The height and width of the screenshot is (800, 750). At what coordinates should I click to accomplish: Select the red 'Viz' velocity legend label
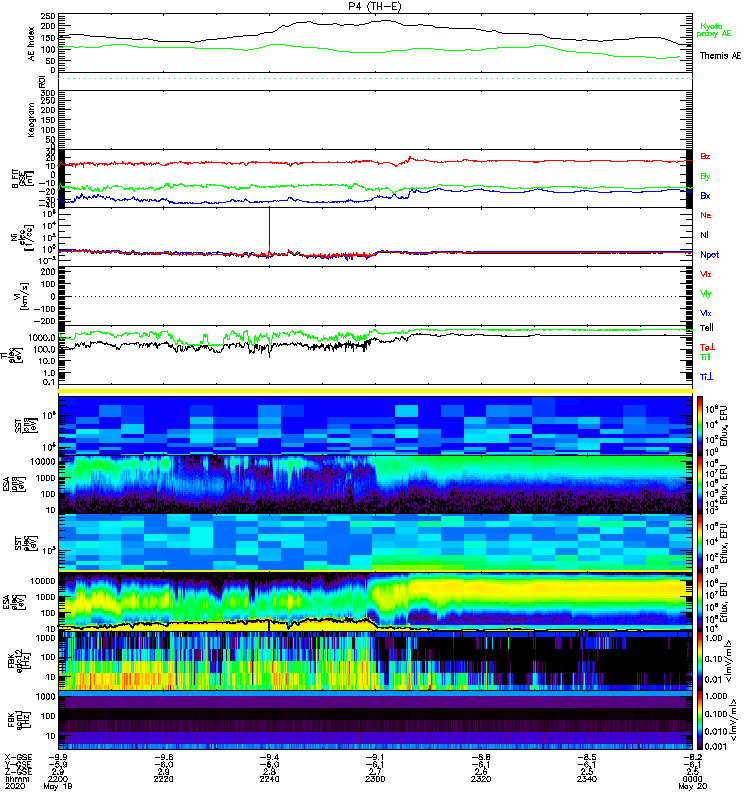(706, 274)
